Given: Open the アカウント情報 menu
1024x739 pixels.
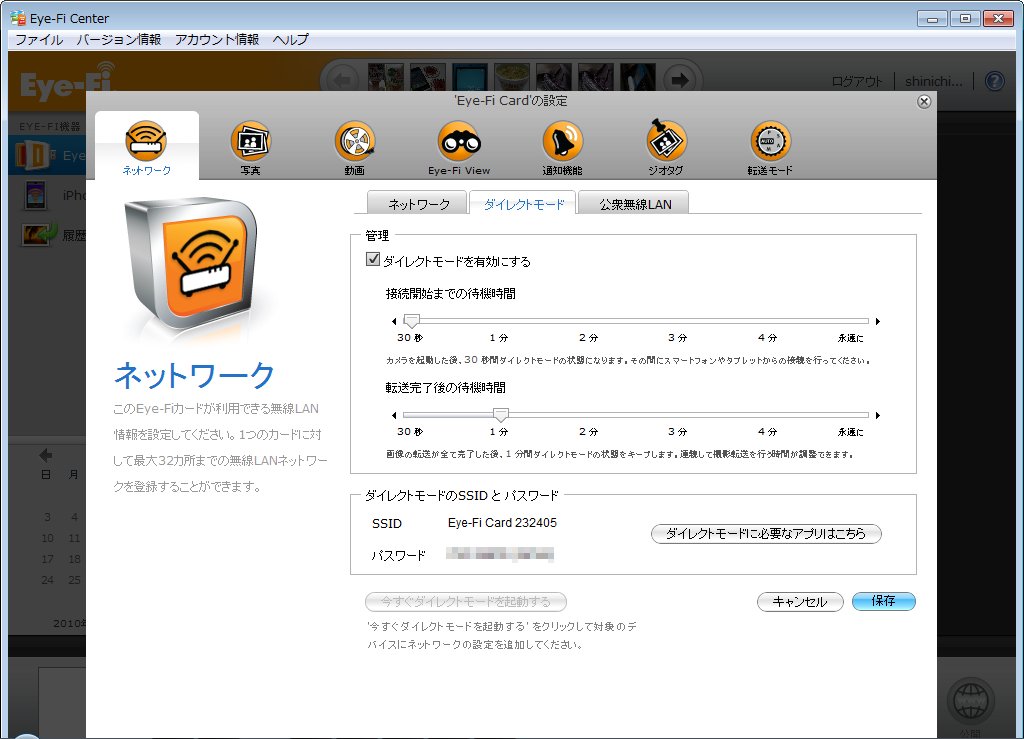Looking at the screenshot, I should [x=217, y=40].
